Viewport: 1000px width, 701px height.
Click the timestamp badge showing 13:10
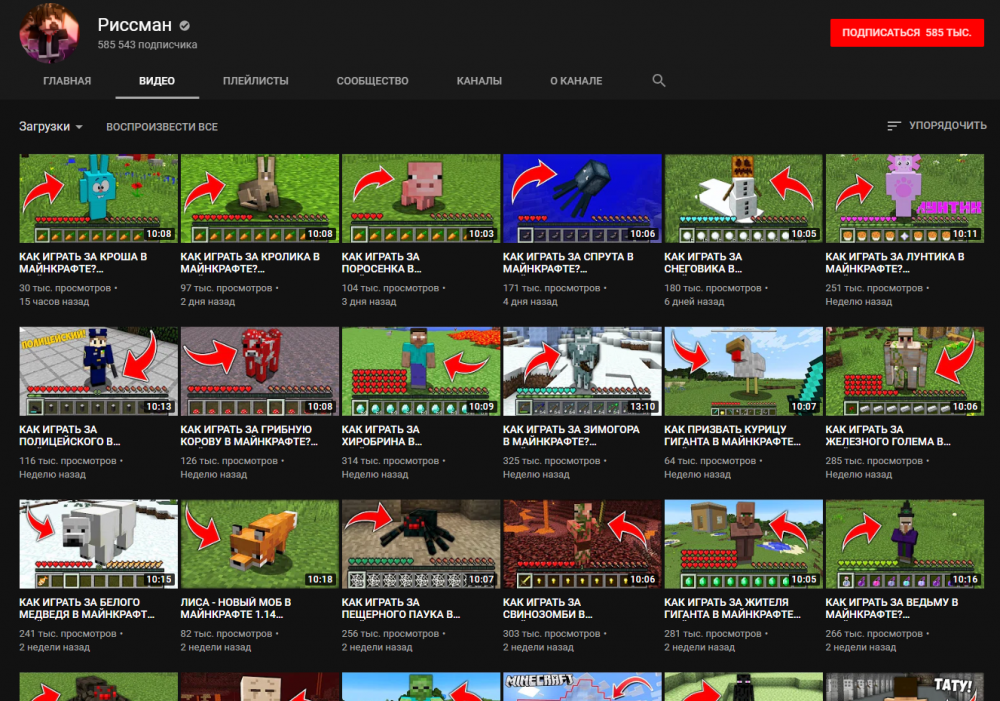click(644, 406)
